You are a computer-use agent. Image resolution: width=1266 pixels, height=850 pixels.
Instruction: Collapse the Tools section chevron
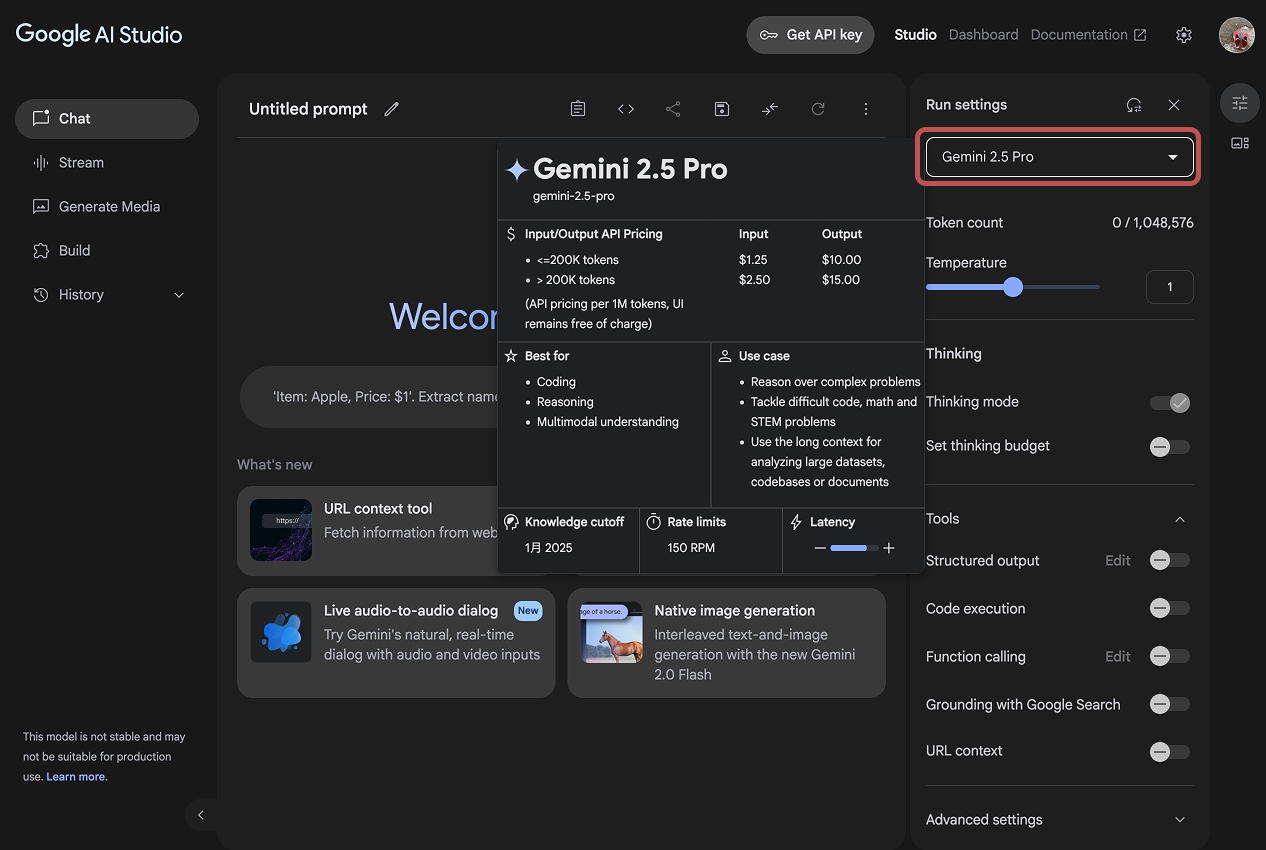click(1180, 519)
